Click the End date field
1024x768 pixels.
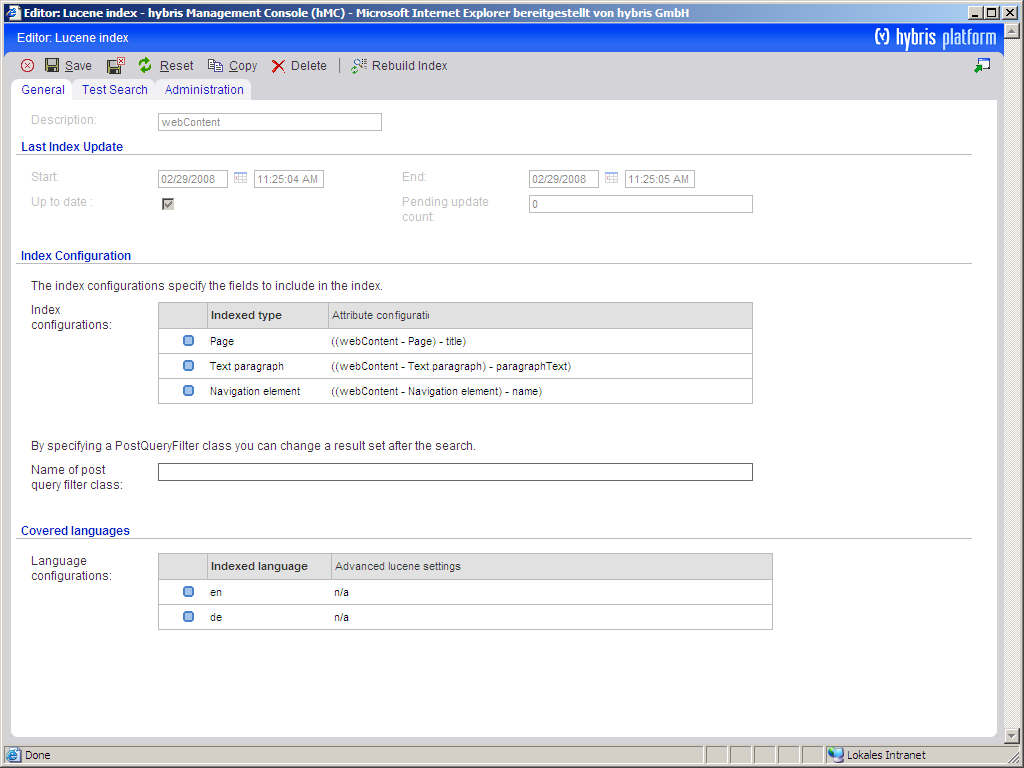564,179
